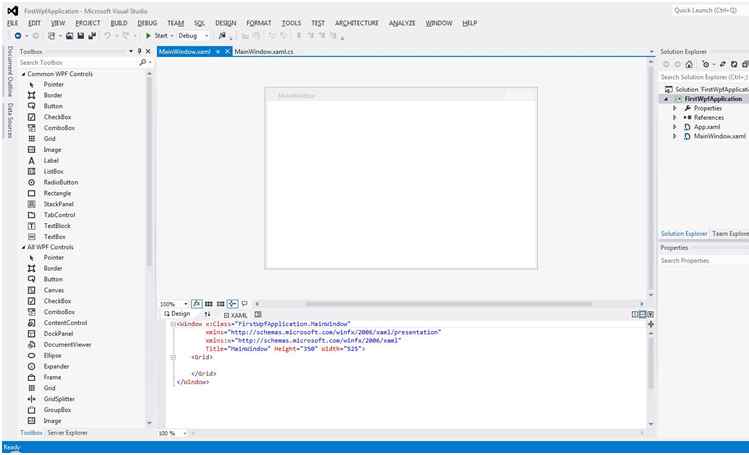
Task: Open the Data Sources side tab
Action: (x=10, y=120)
